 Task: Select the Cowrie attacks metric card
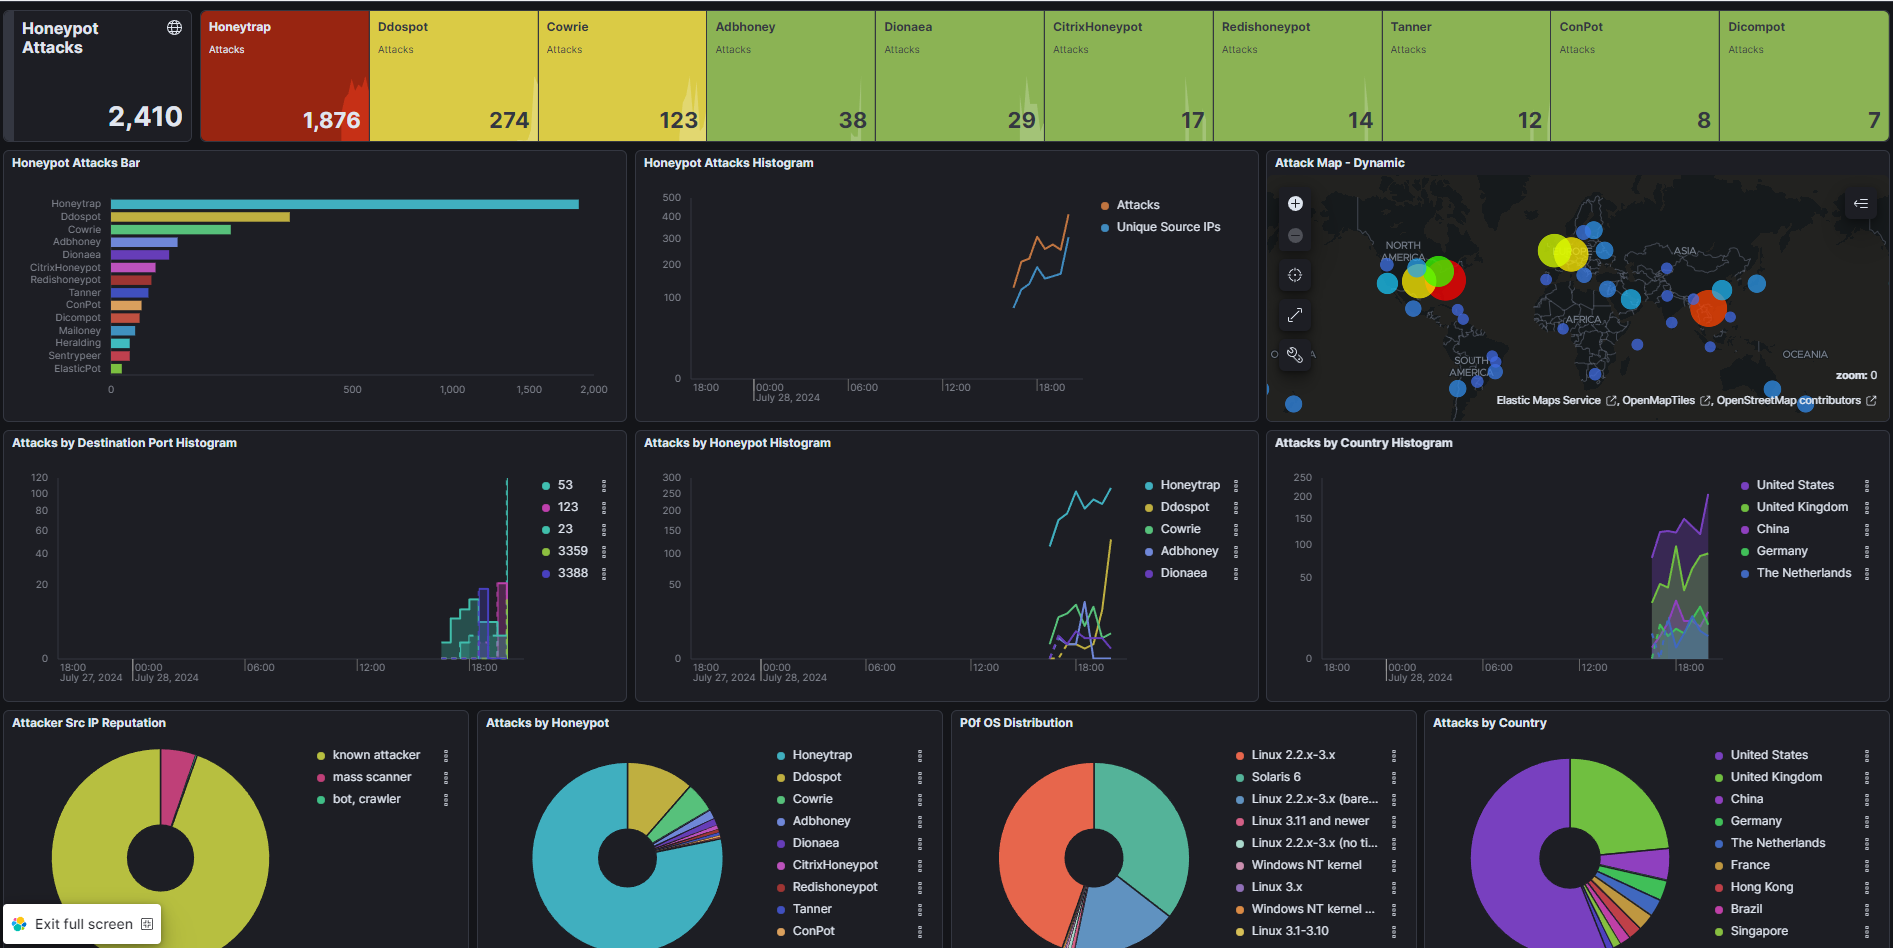click(622, 76)
